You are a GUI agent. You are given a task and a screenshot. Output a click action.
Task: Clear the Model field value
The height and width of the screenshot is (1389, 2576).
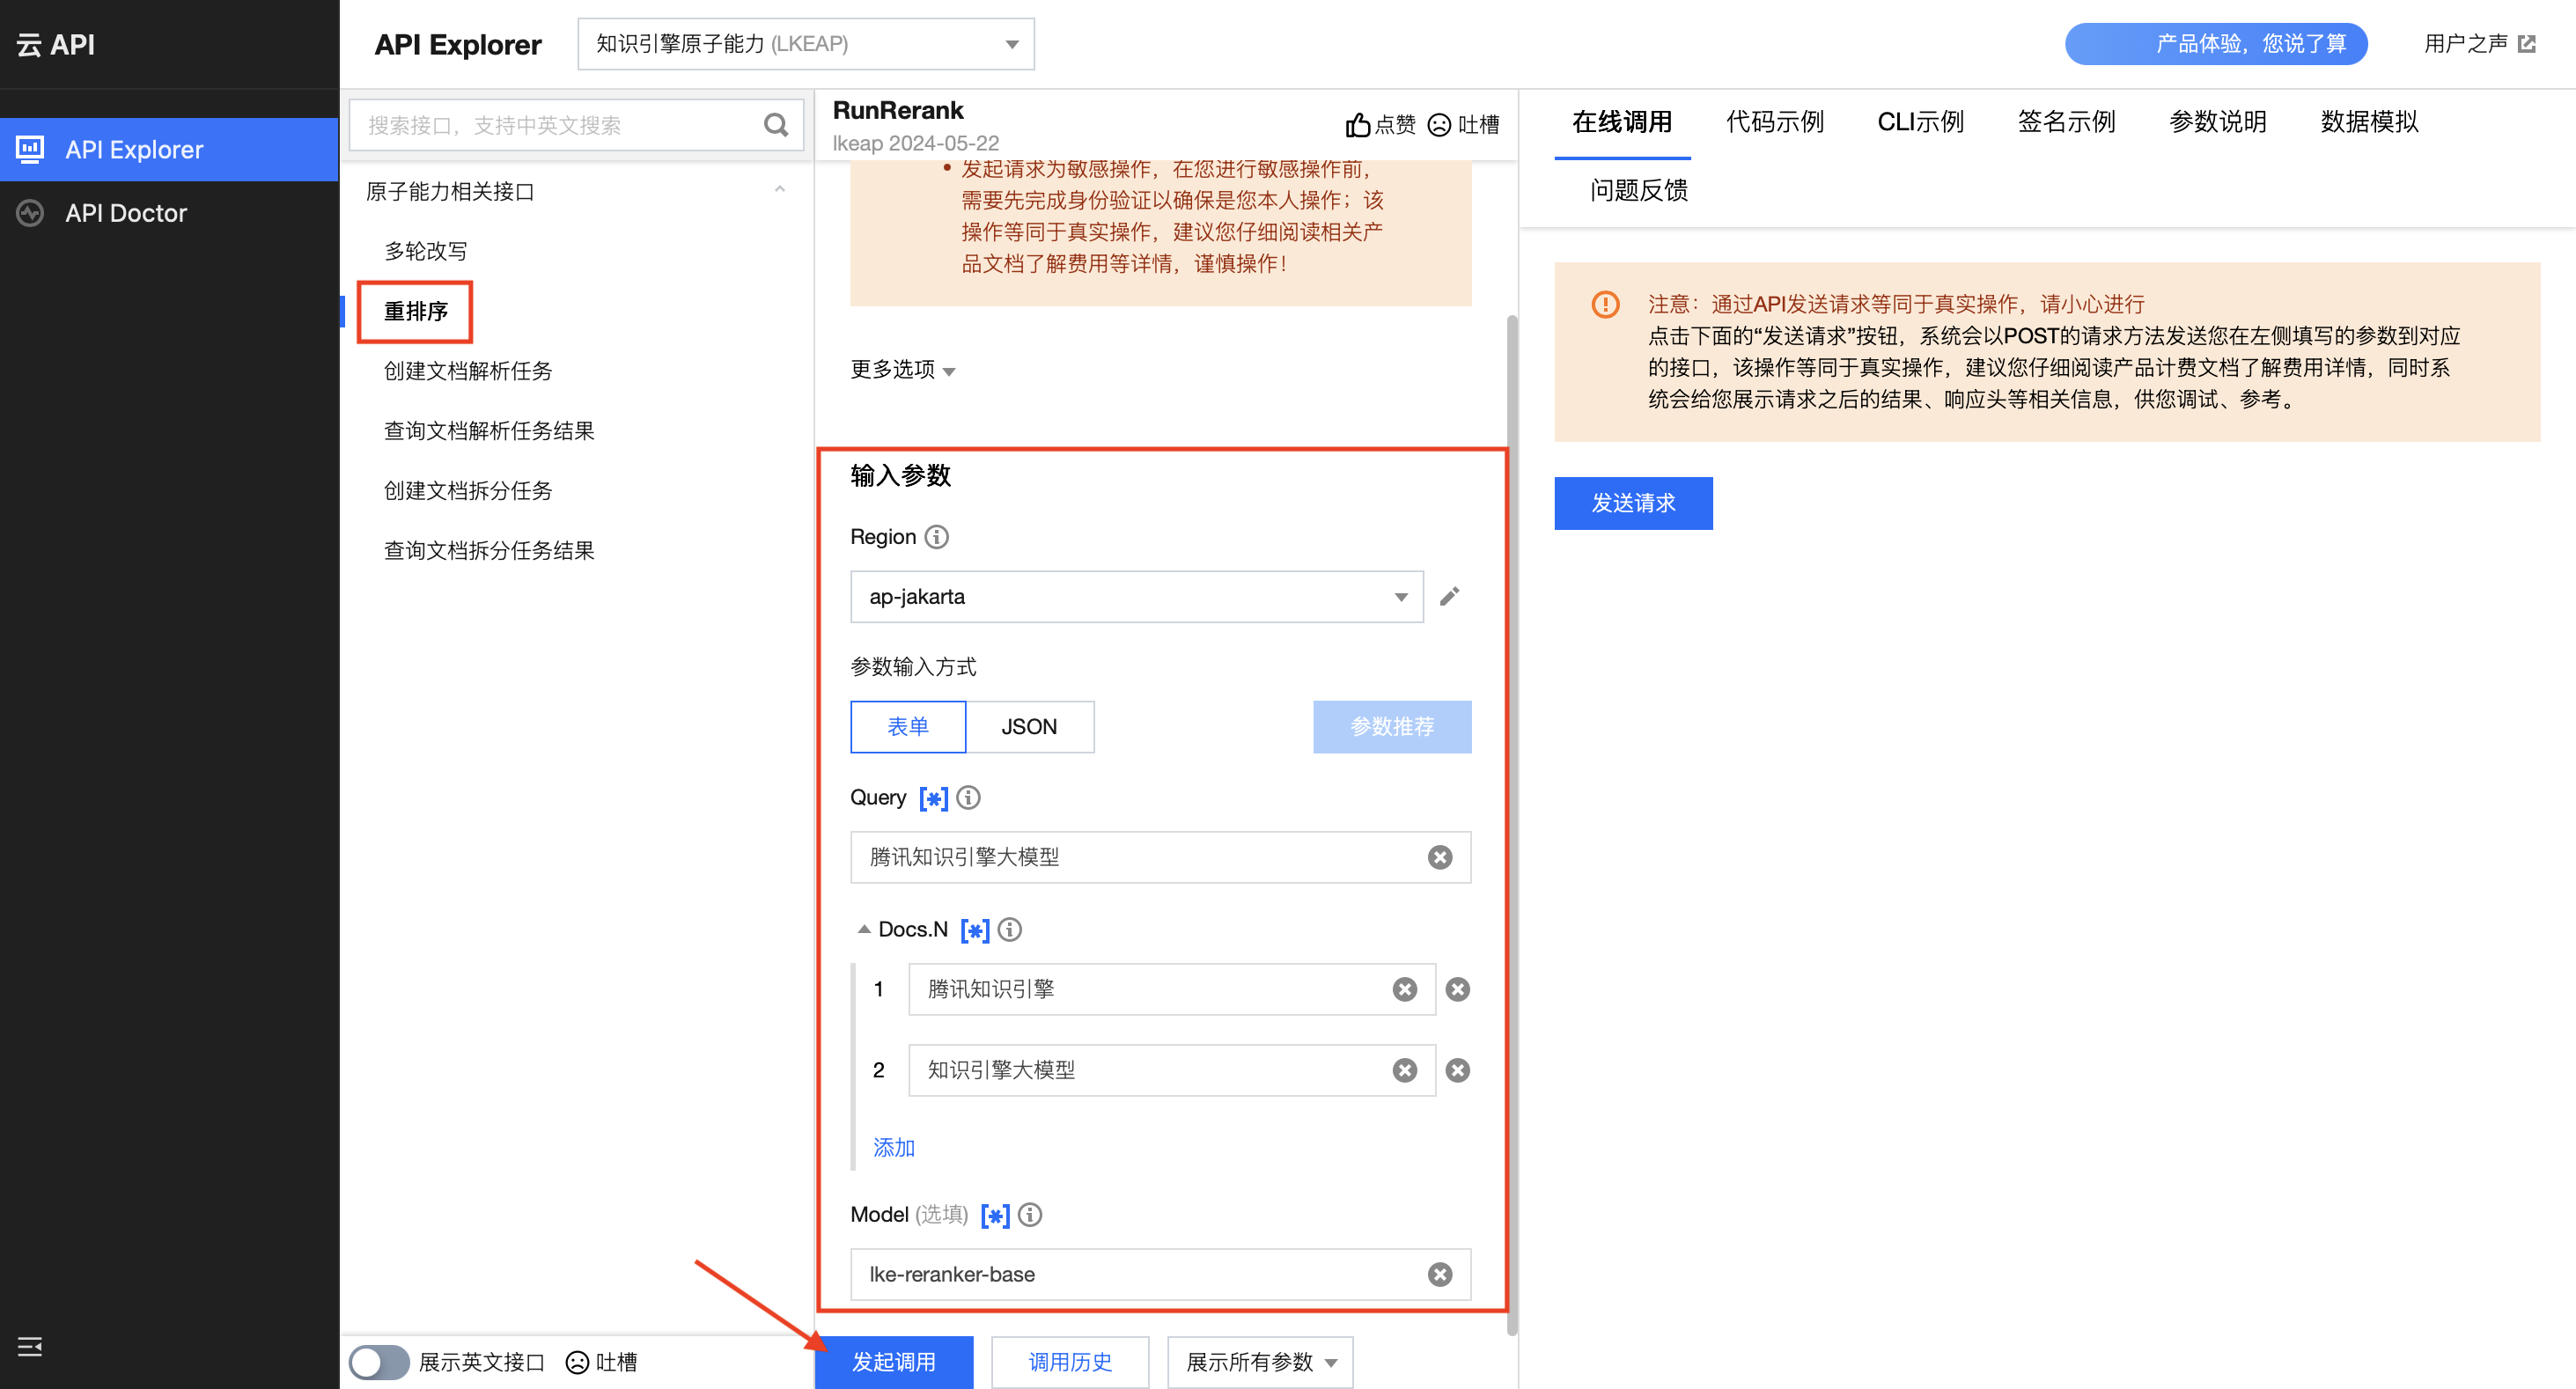pos(1439,1274)
